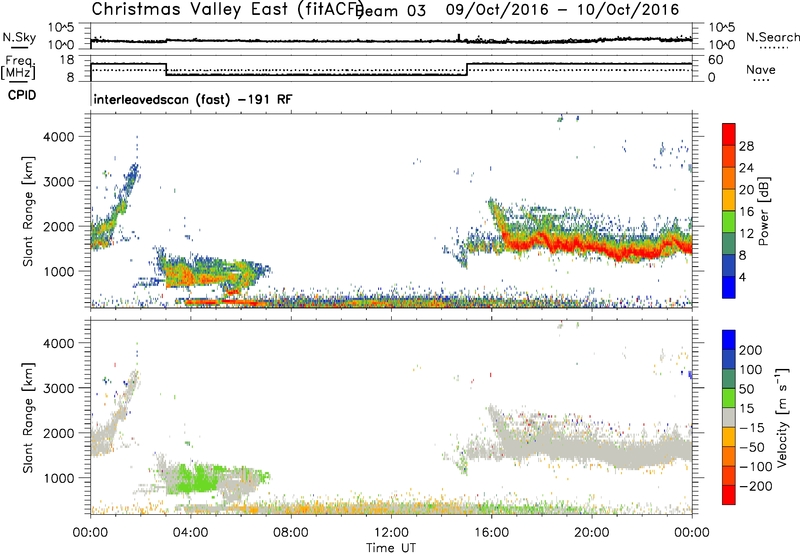Click the frequency step line at 15:00

coord(467,69)
